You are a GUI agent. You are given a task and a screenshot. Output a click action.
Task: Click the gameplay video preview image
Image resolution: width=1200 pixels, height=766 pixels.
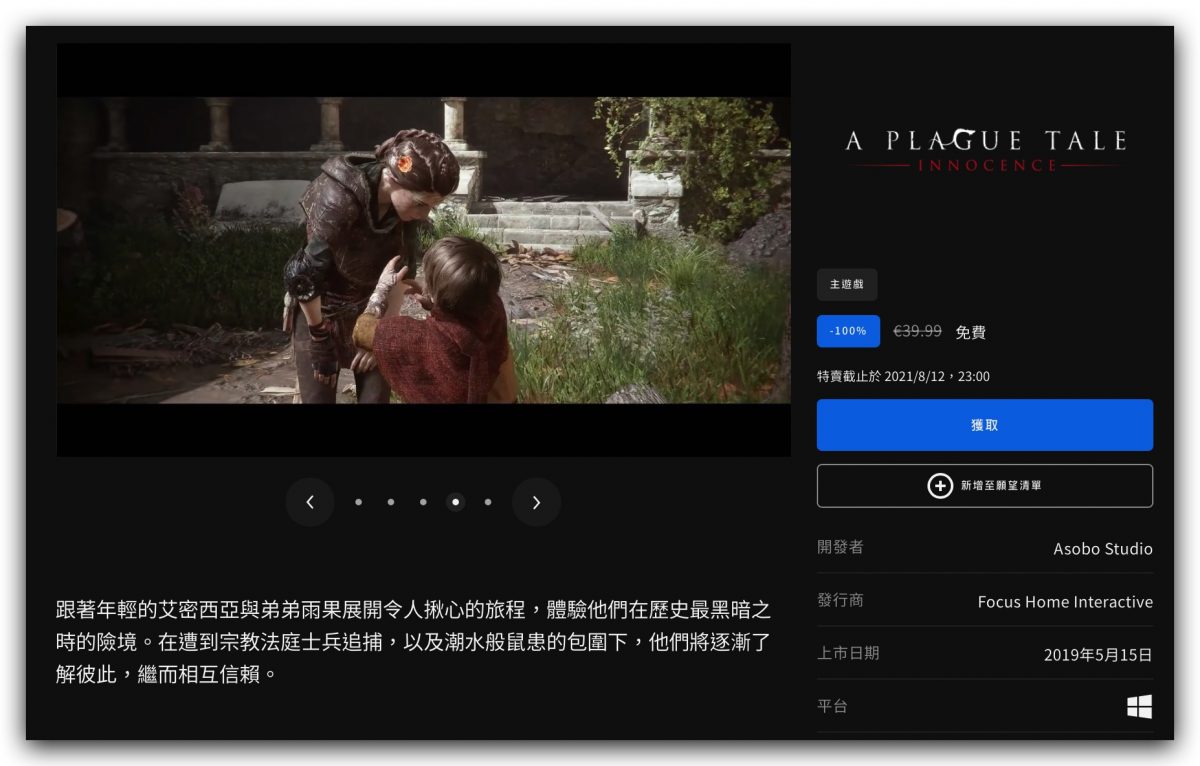tap(424, 250)
